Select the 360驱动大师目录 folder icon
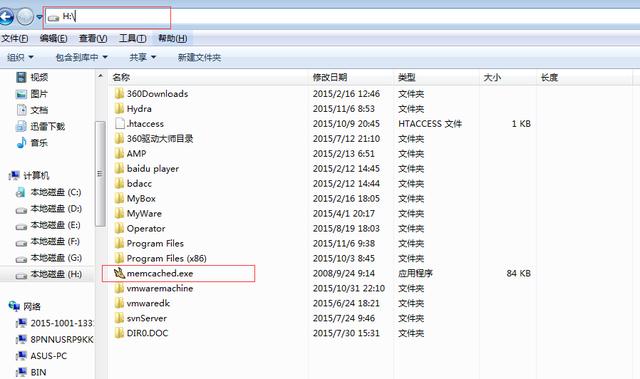This screenshot has width=640, height=379. click(119, 139)
